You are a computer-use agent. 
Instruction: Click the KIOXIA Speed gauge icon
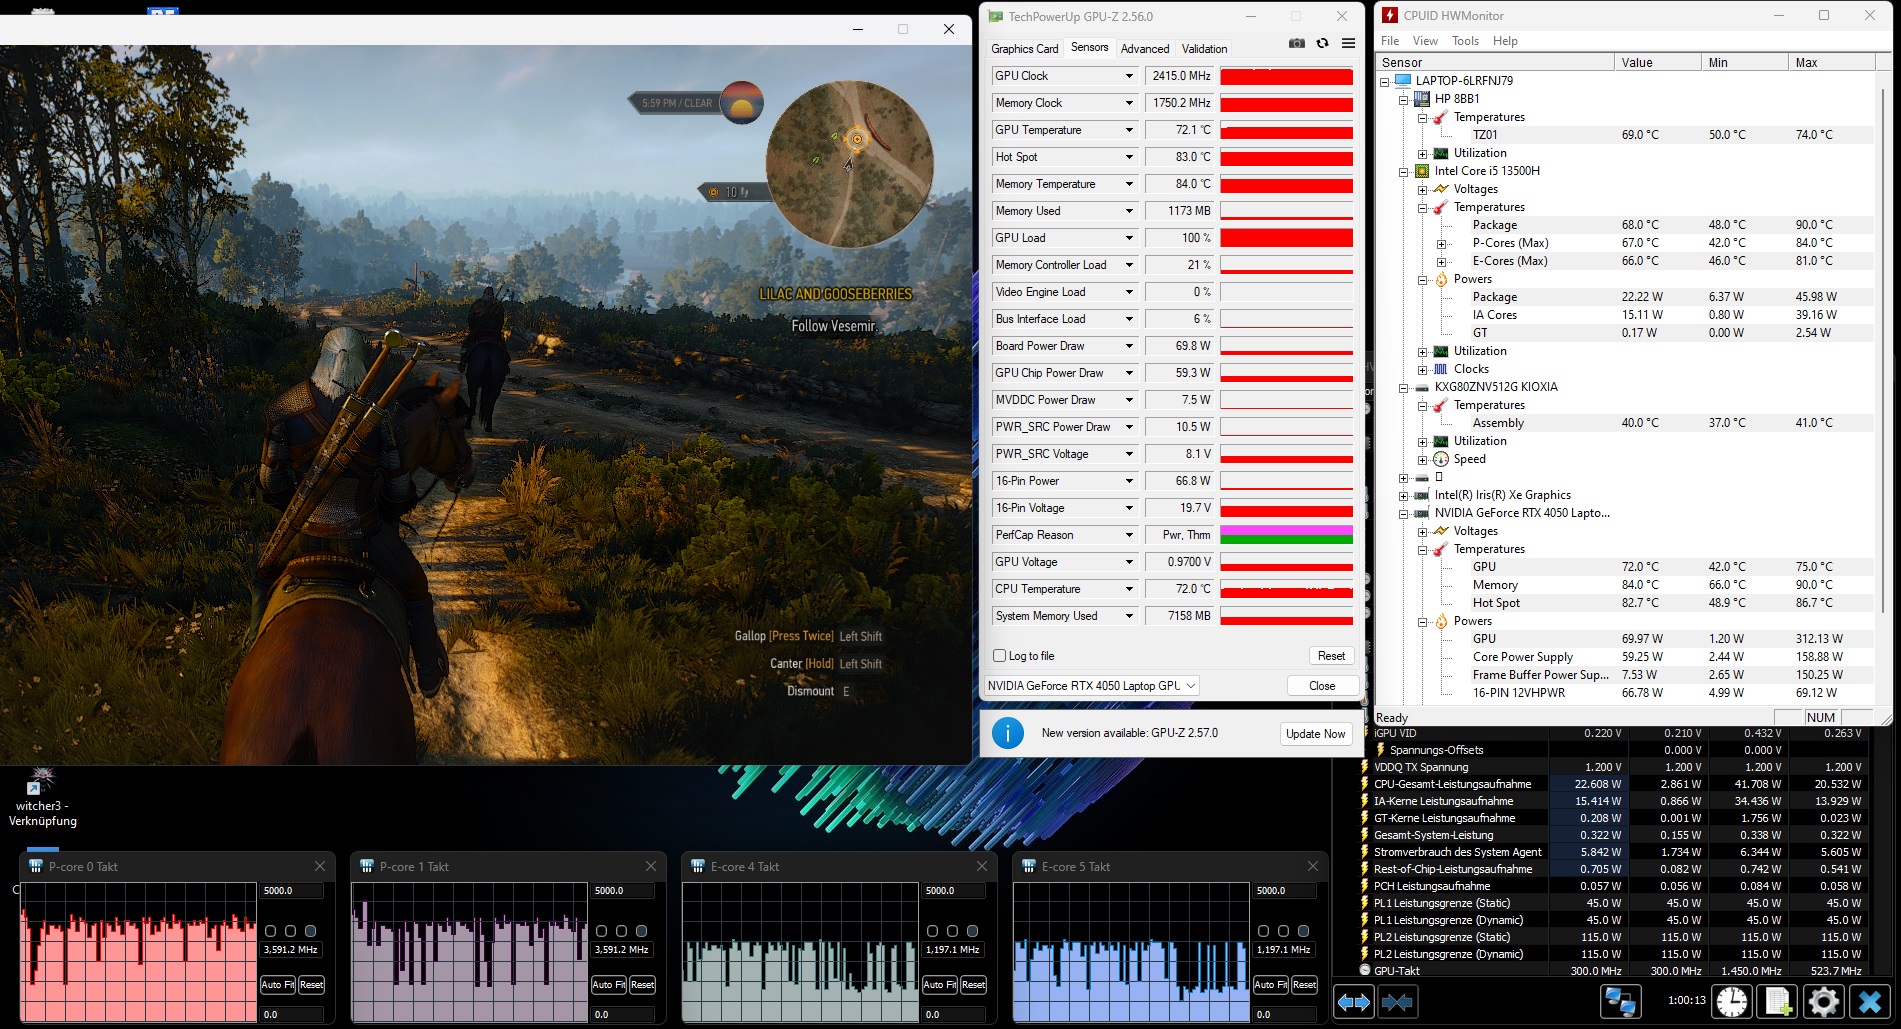point(1441,459)
